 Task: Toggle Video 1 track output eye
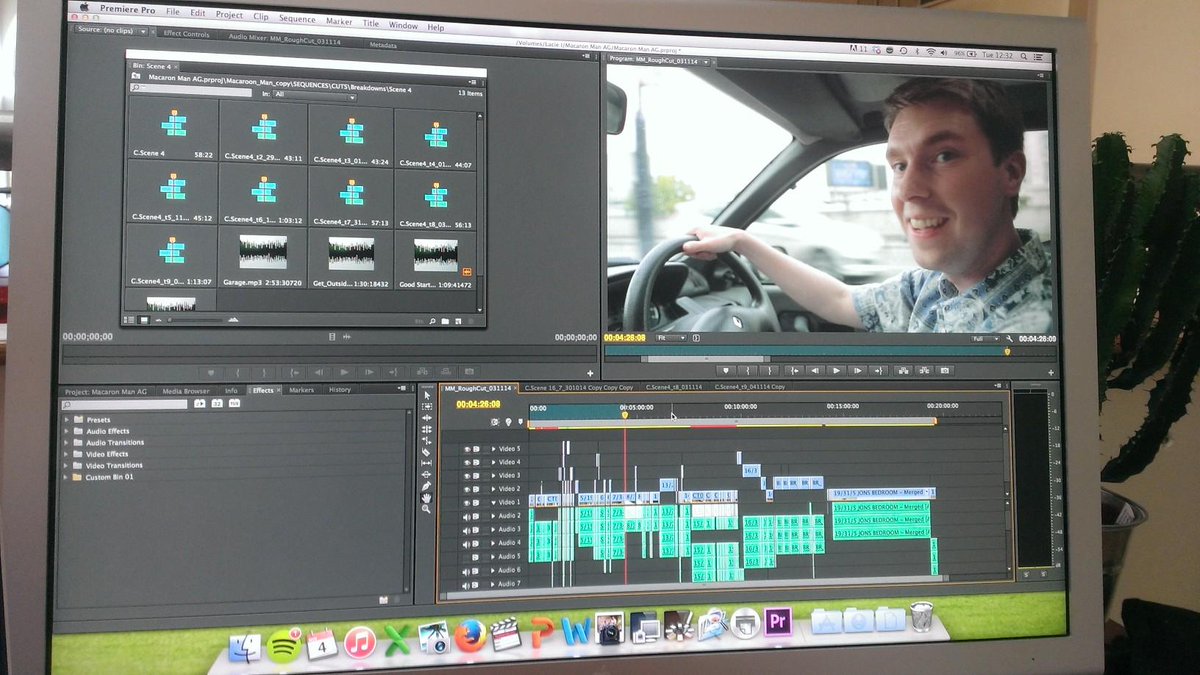[467, 502]
